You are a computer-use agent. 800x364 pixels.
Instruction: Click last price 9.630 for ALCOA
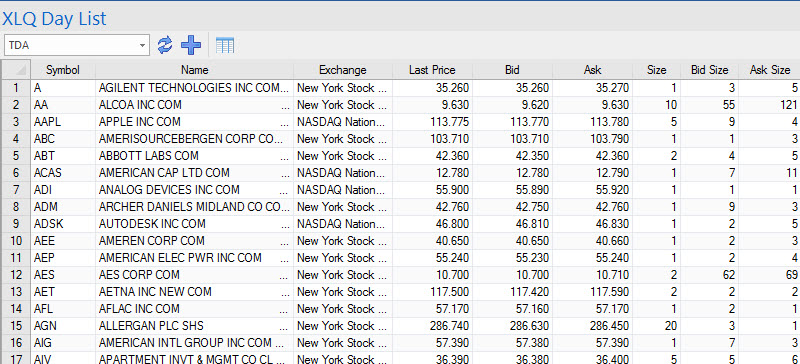(432, 105)
